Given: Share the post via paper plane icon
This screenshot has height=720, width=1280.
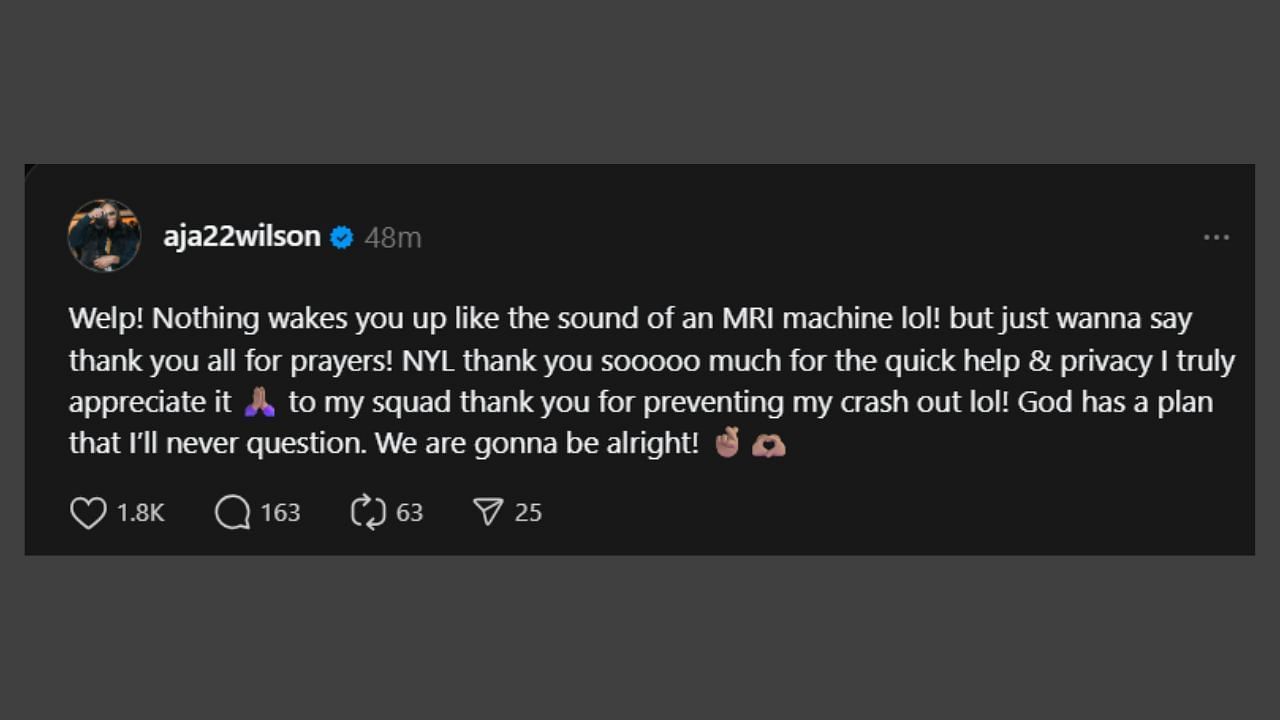Looking at the screenshot, I should tap(488, 513).
